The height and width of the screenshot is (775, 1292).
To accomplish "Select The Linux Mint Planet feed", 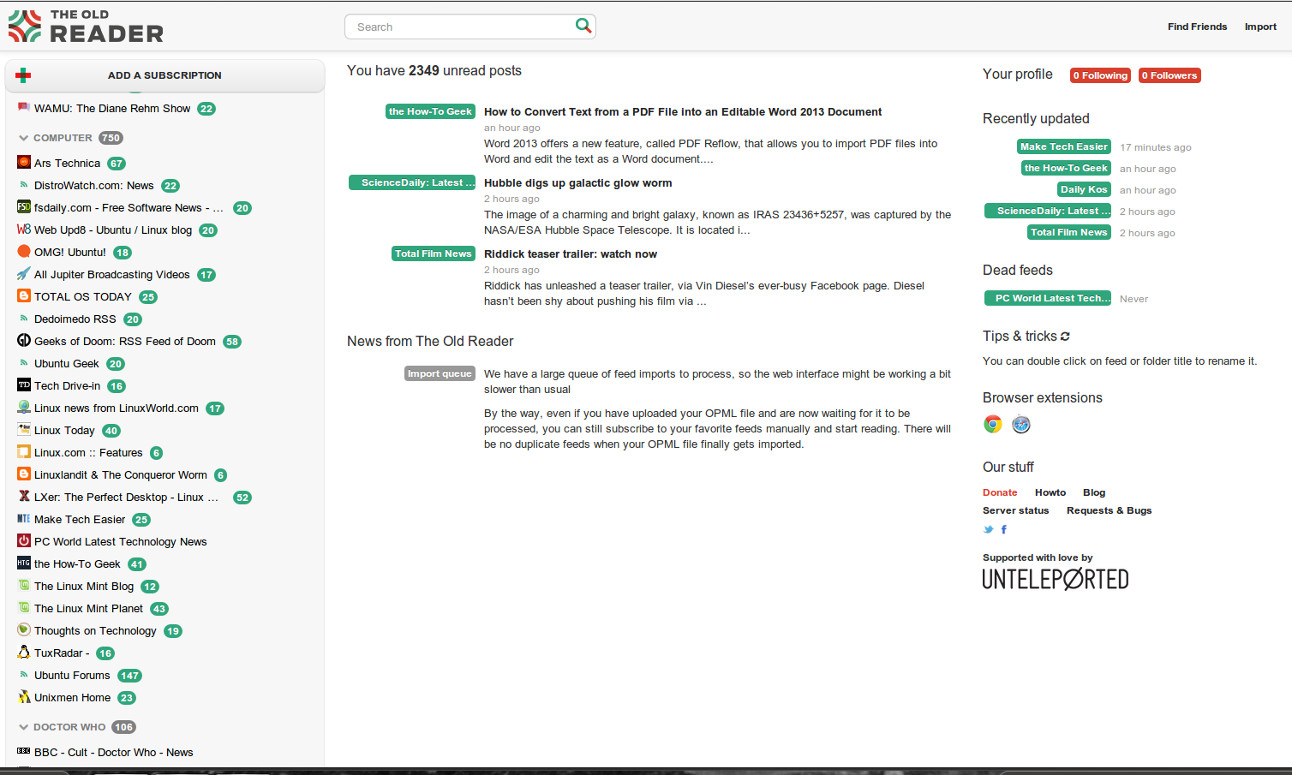I will [89, 608].
